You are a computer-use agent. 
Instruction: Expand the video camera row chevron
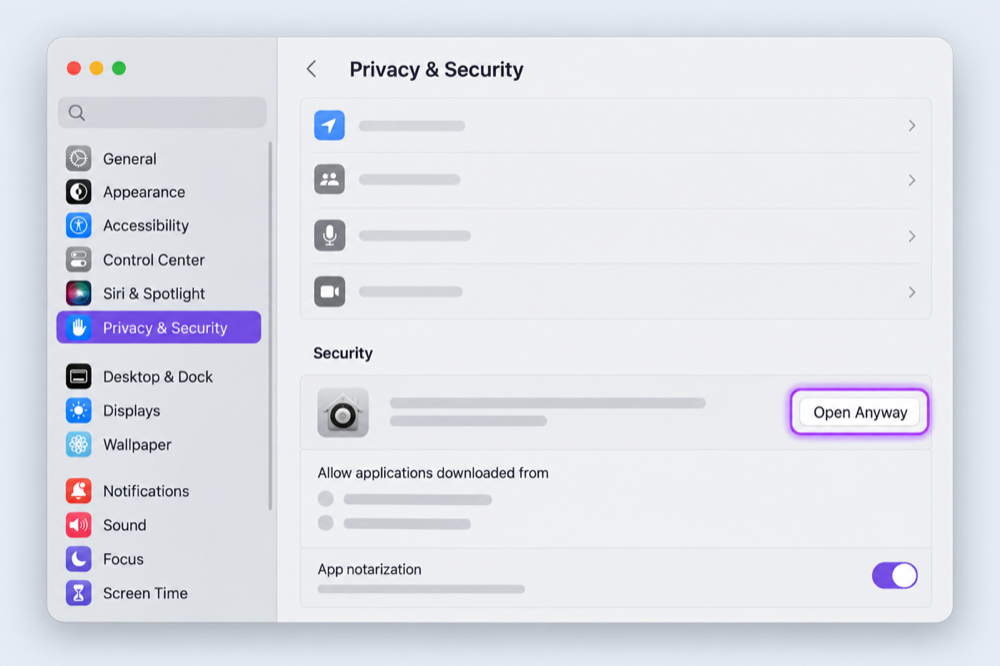[x=912, y=292]
